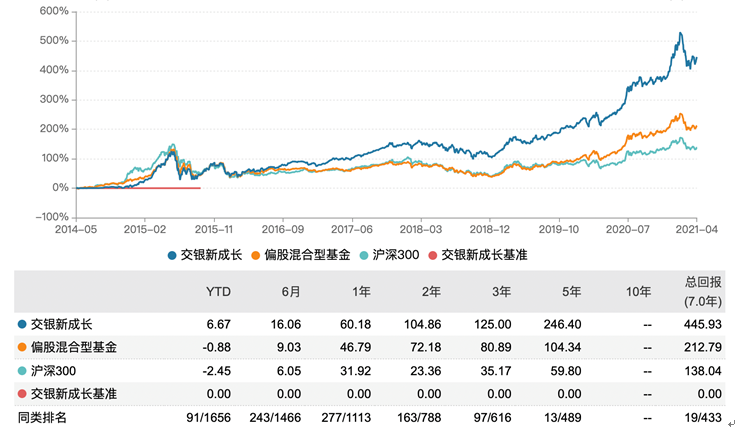Click 偏股混合型基金 YTD value -0.88
The height and width of the screenshot is (431, 736).
coord(216,347)
